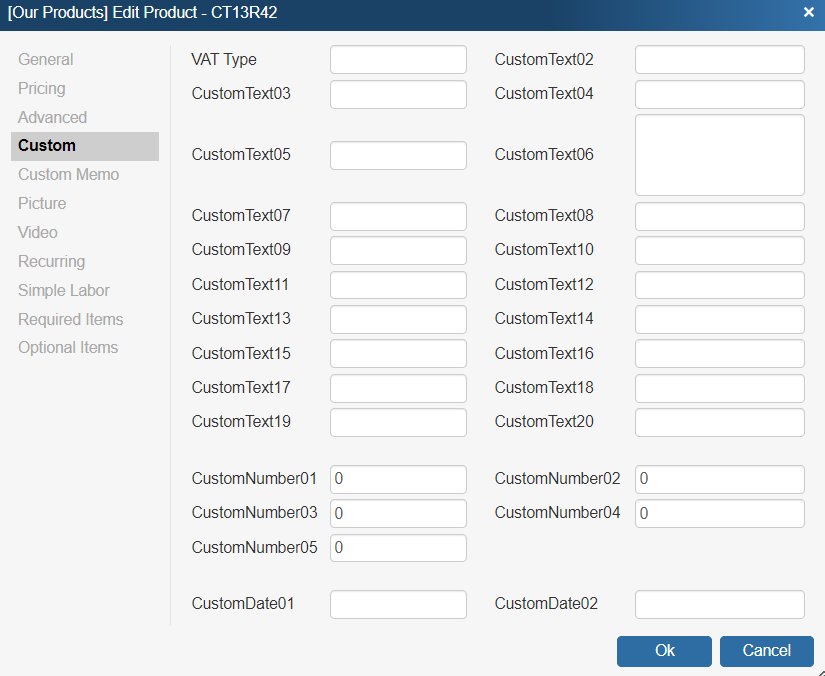Screen dimensions: 825x676
Task: Select the Required Items tab
Action: coord(71,320)
